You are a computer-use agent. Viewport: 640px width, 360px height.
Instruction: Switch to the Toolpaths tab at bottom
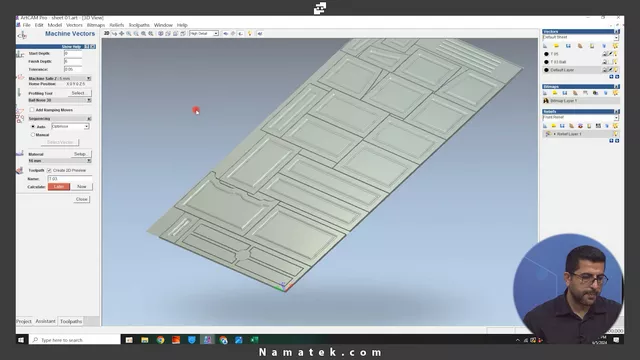click(x=71, y=322)
